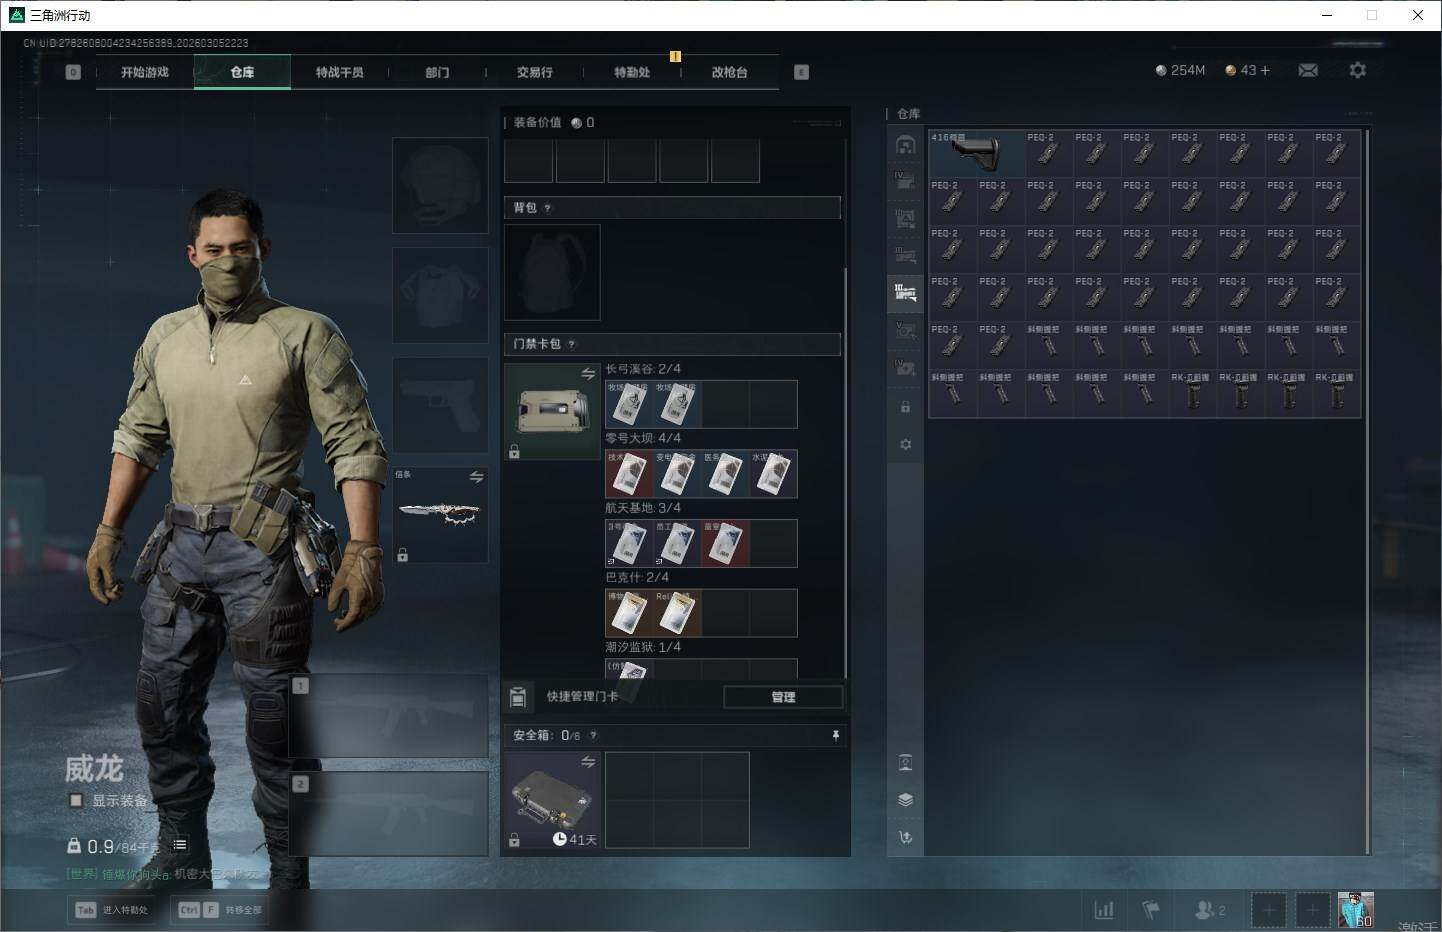Open the 门禁卡包 help question mark

click(x=571, y=344)
